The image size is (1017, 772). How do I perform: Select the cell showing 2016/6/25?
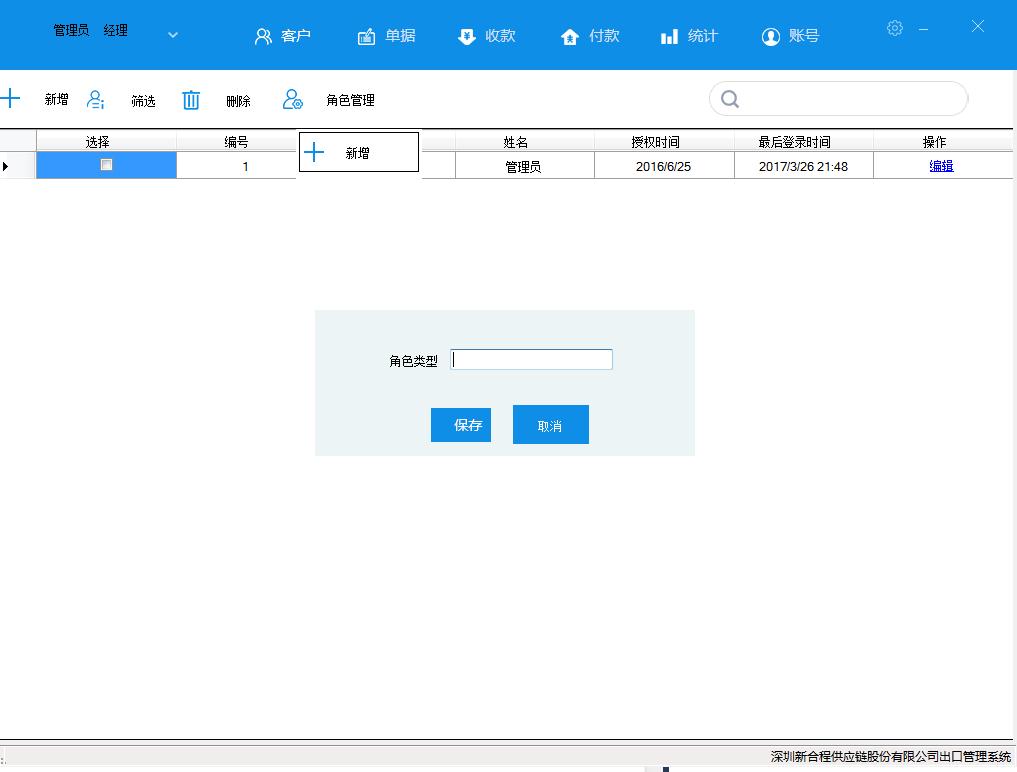pyautogui.click(x=664, y=166)
